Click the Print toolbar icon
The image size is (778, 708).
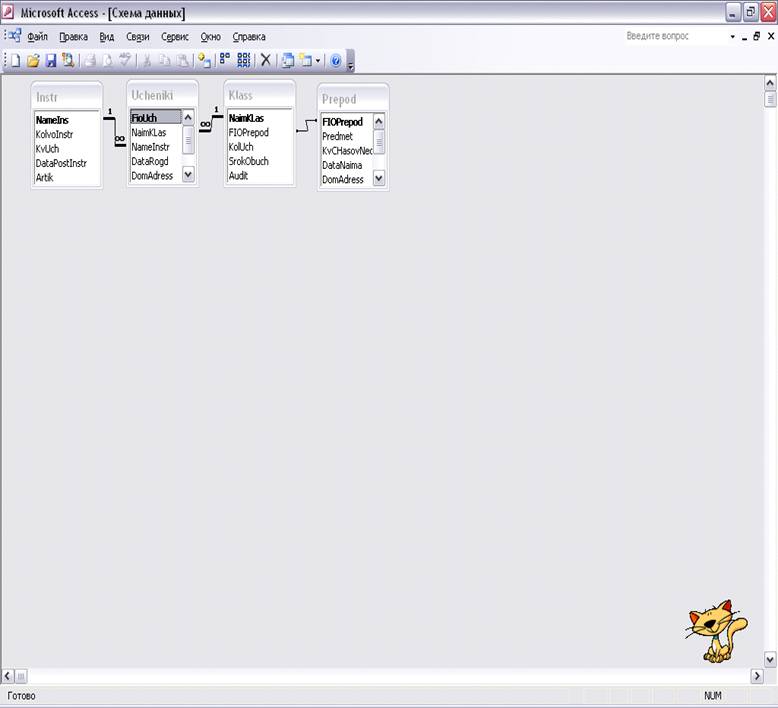(90, 61)
